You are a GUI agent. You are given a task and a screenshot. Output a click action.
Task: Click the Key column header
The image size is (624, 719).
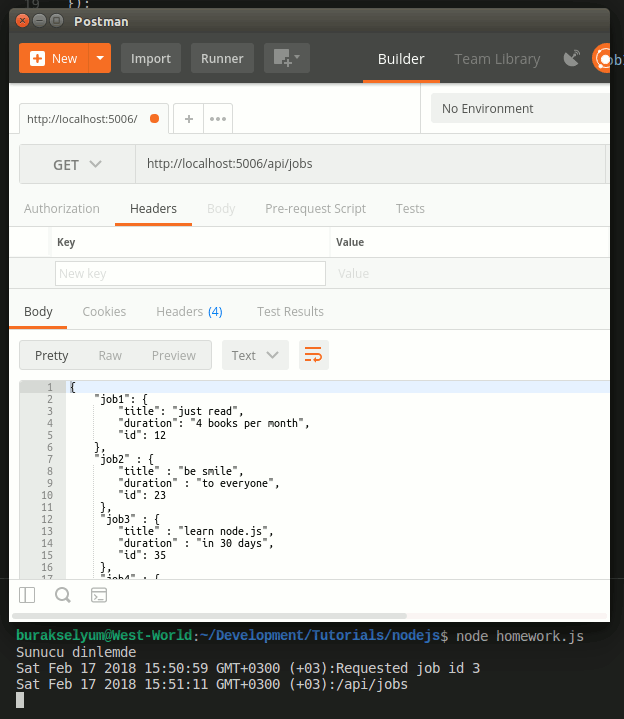click(x=66, y=242)
